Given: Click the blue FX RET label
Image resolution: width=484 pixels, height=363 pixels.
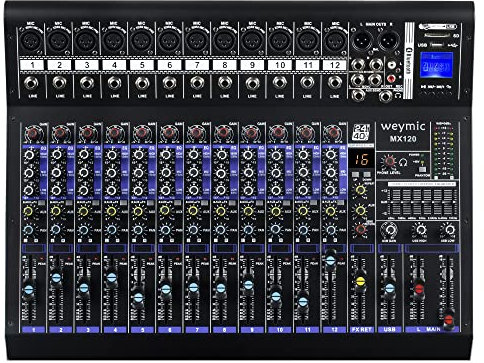Looking at the screenshot, I should [x=362, y=329].
